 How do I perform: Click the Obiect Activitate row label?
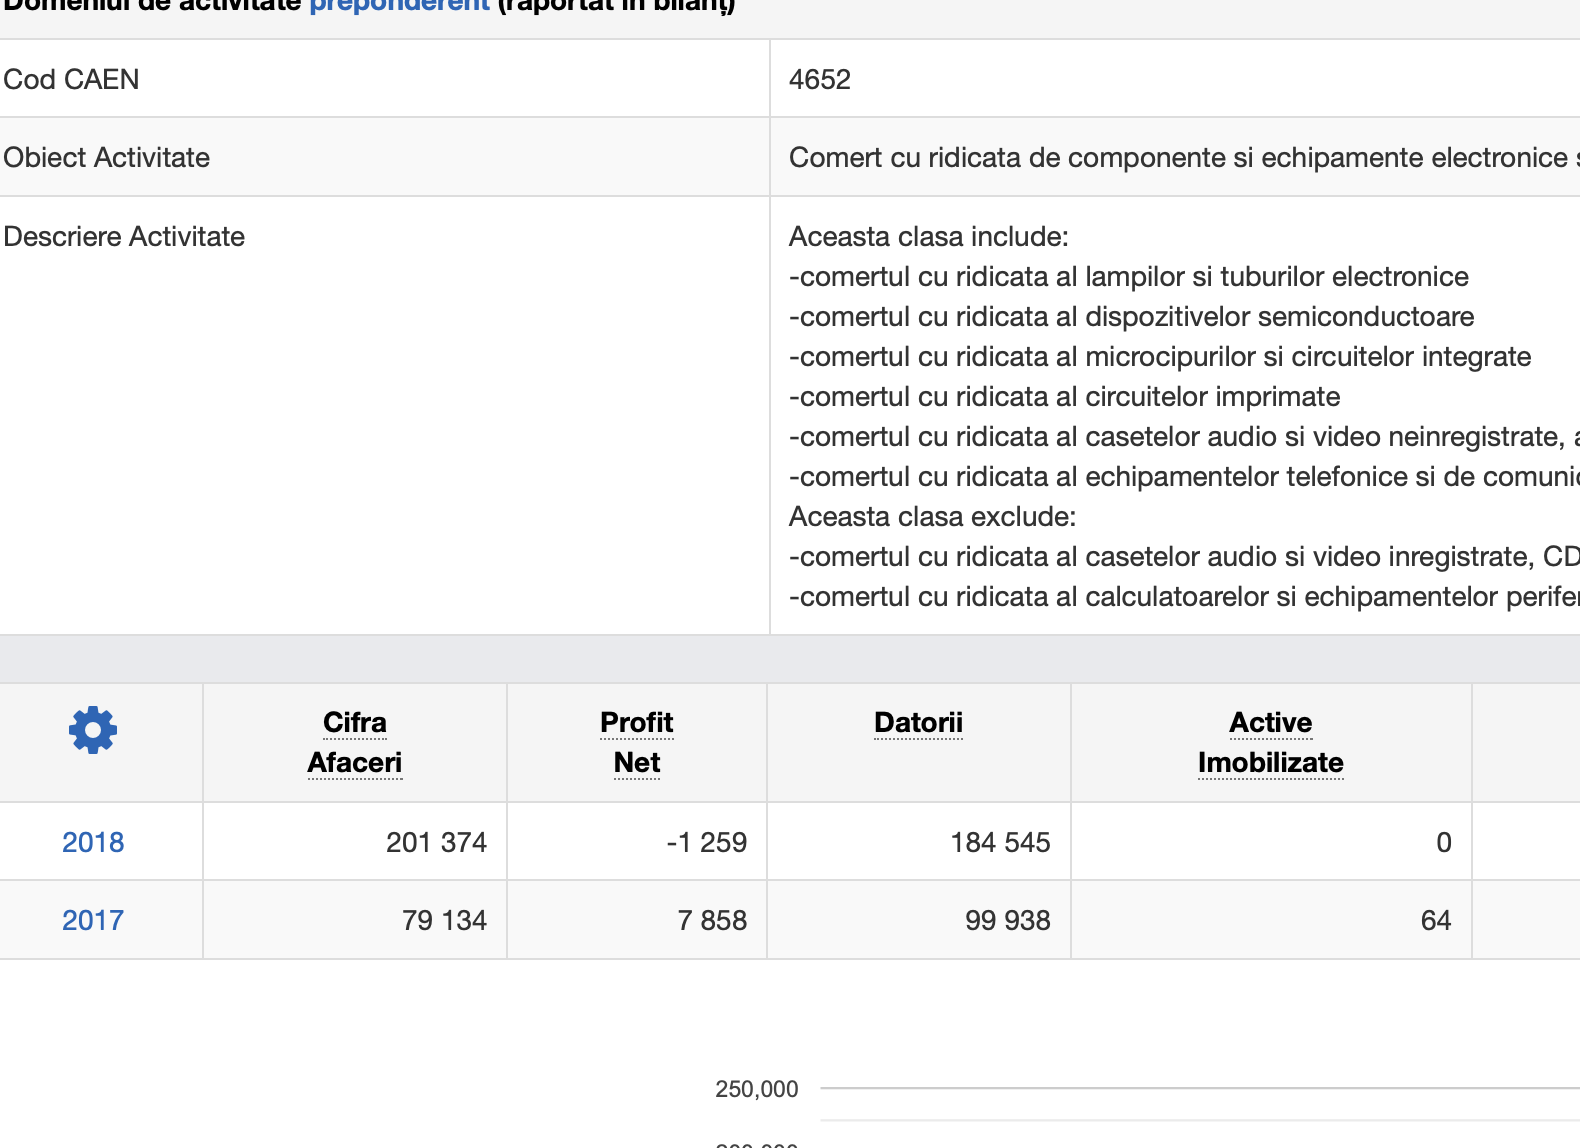107,158
